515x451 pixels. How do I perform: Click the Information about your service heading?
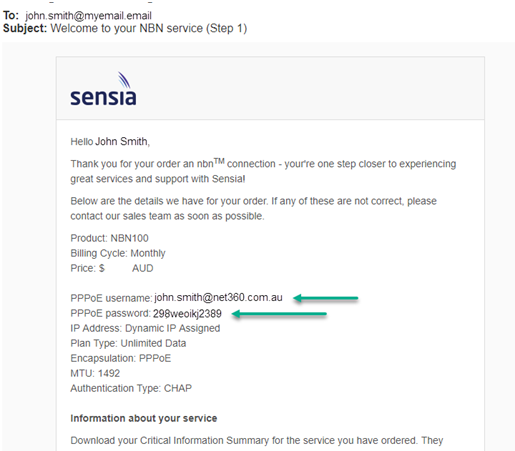[x=144, y=418]
